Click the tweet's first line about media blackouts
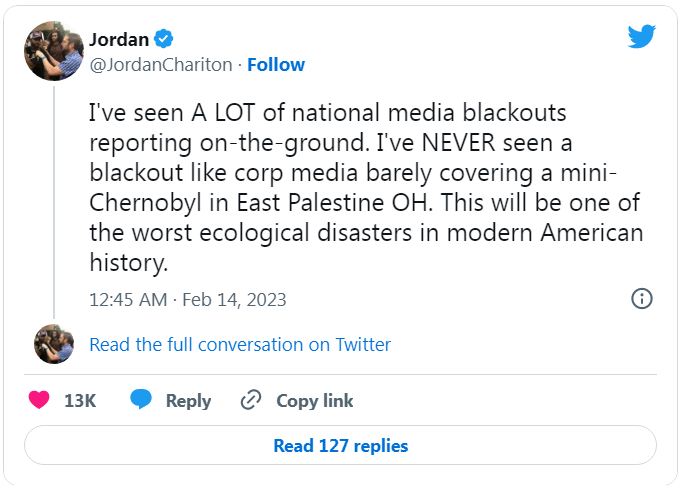Viewport: 683px width, 495px height. pos(328,115)
